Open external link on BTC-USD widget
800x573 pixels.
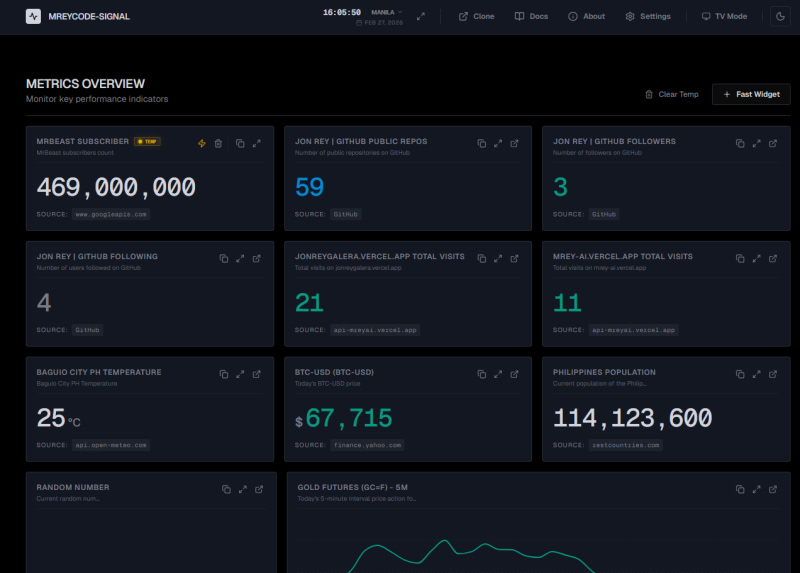coord(515,373)
